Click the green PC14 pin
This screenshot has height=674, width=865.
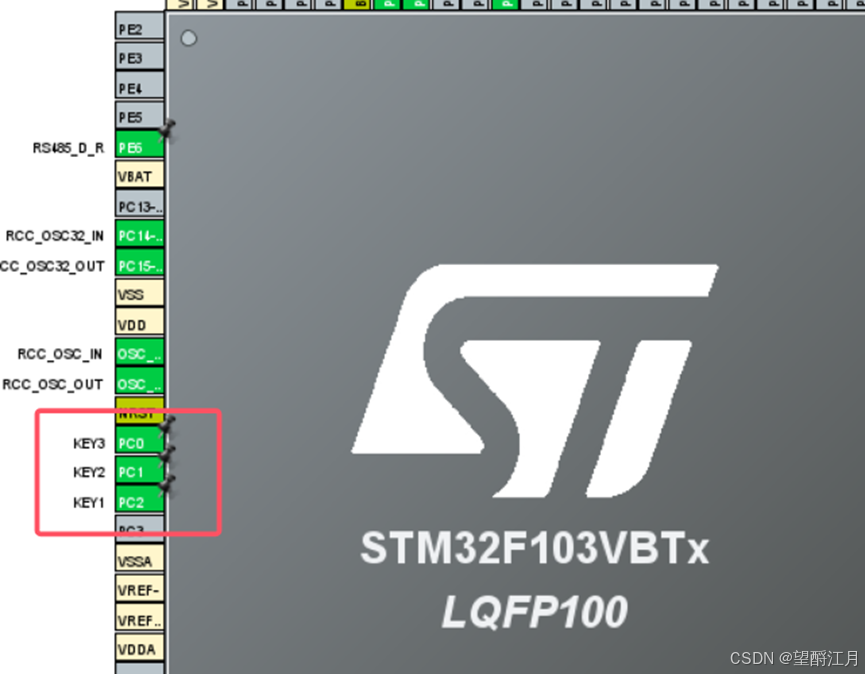pyautogui.click(x=140, y=234)
